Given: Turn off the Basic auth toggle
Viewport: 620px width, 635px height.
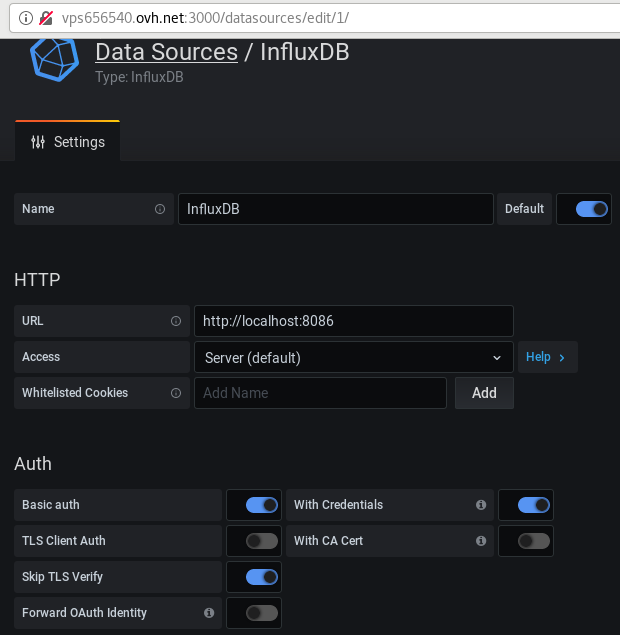Looking at the screenshot, I should [262, 505].
